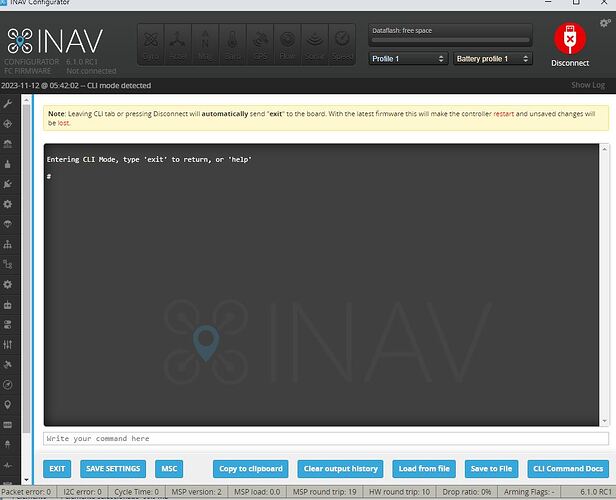This screenshot has width=616, height=500.
Task: Open the Adjustments sliders icon
Action: pyautogui.click(x=7, y=345)
